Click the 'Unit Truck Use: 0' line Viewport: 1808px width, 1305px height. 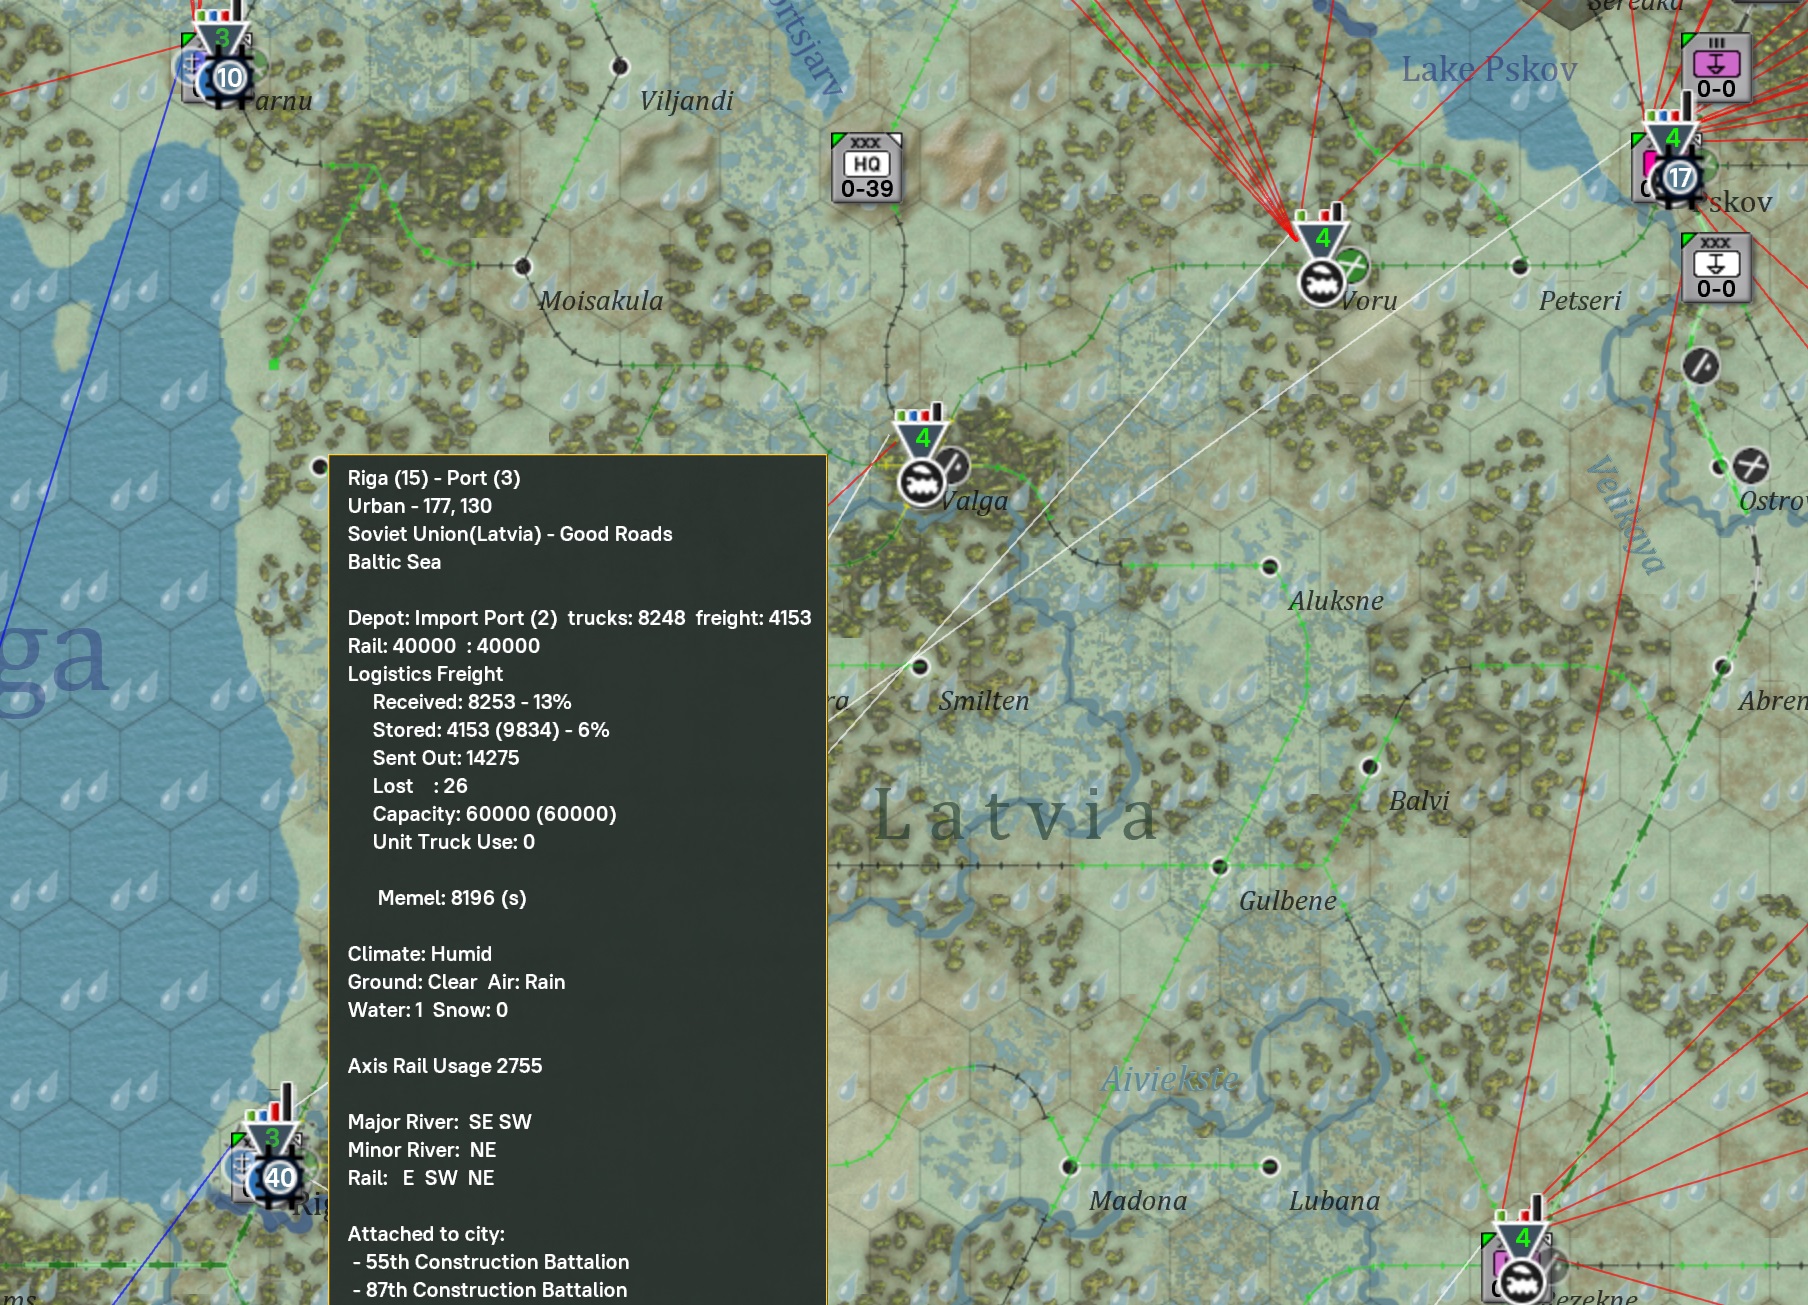pos(454,842)
